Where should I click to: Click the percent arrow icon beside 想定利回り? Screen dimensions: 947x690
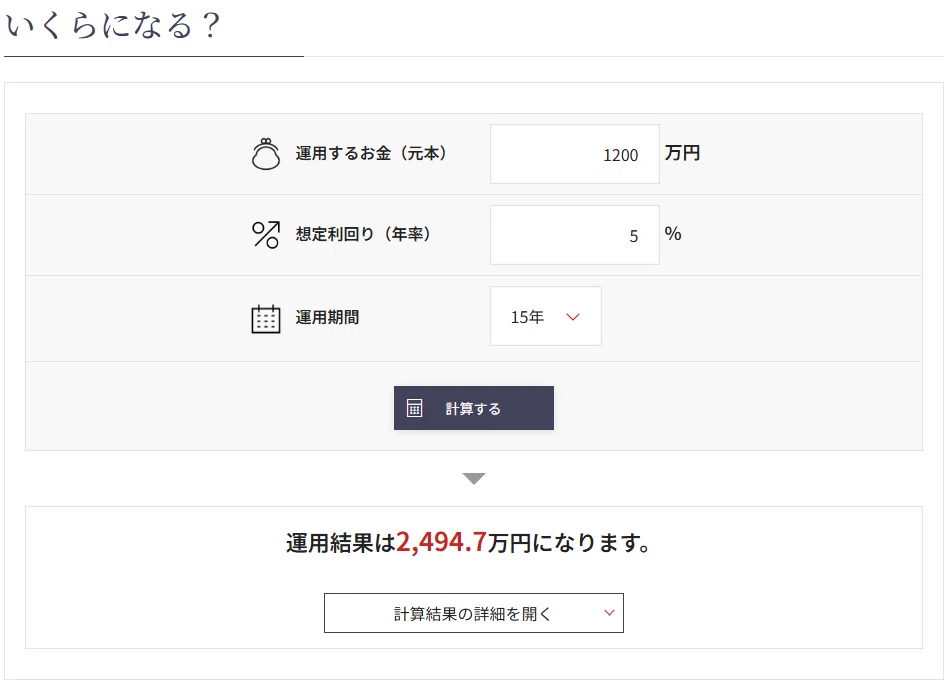tap(266, 234)
